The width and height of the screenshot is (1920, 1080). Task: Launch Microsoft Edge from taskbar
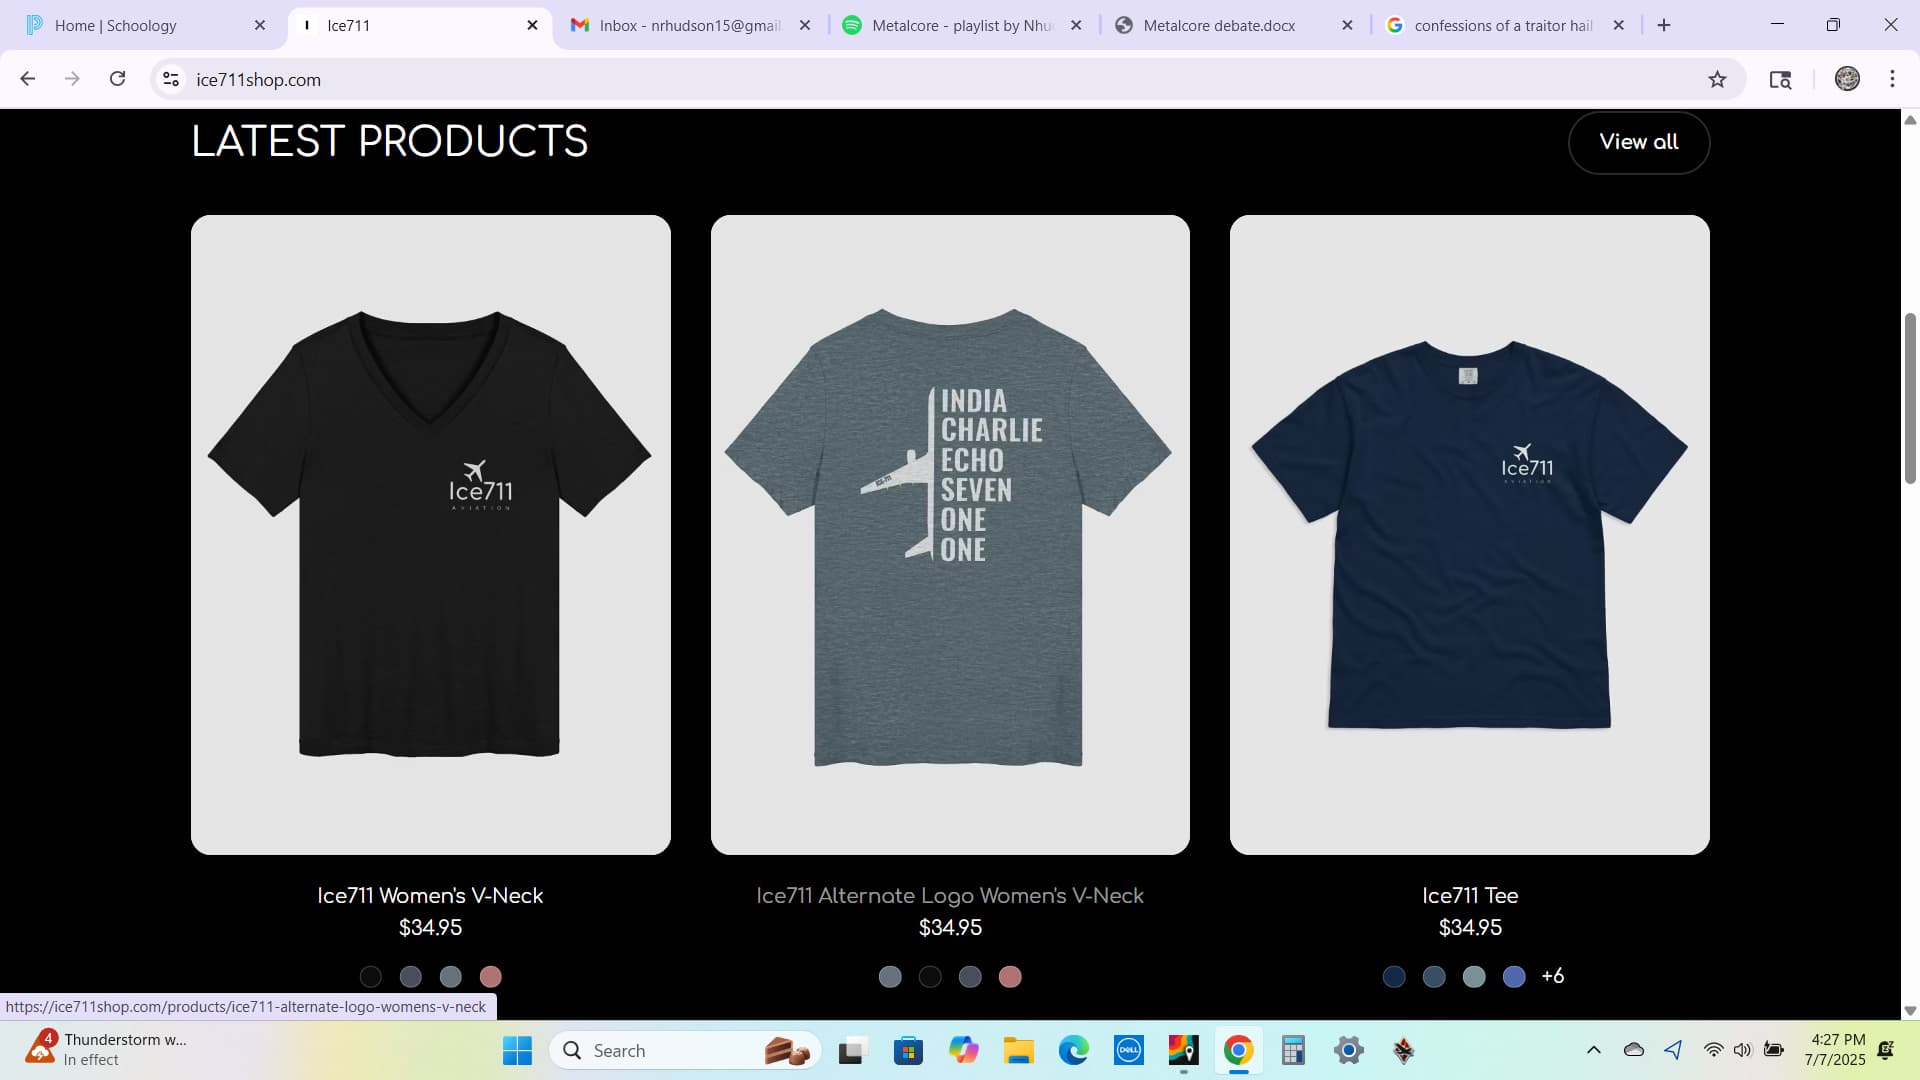[x=1074, y=1050]
